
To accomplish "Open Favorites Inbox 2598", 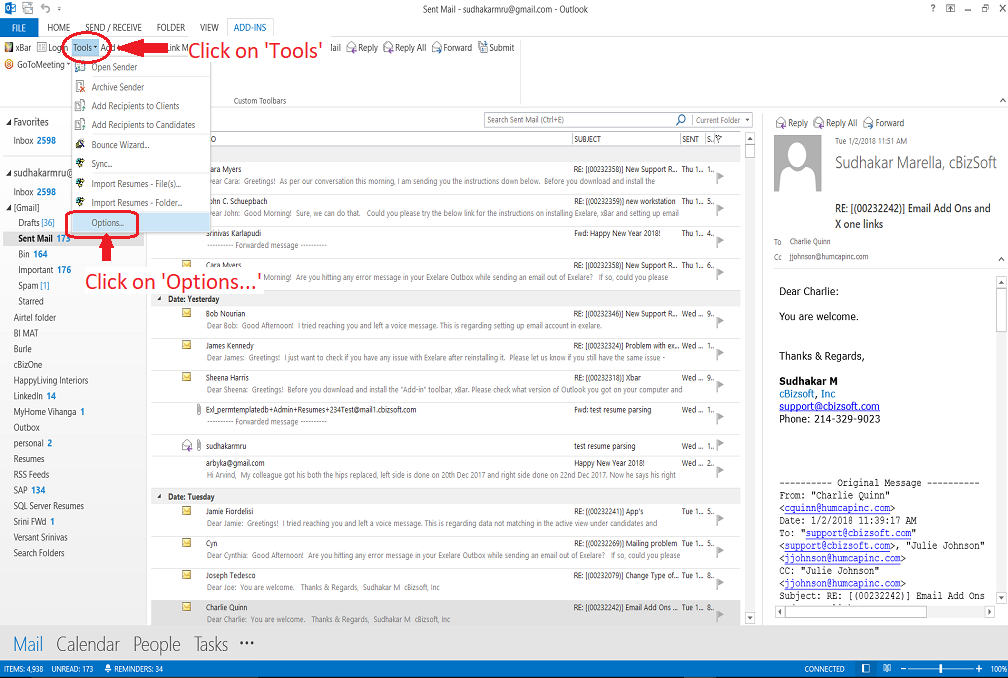I will pos(35,141).
